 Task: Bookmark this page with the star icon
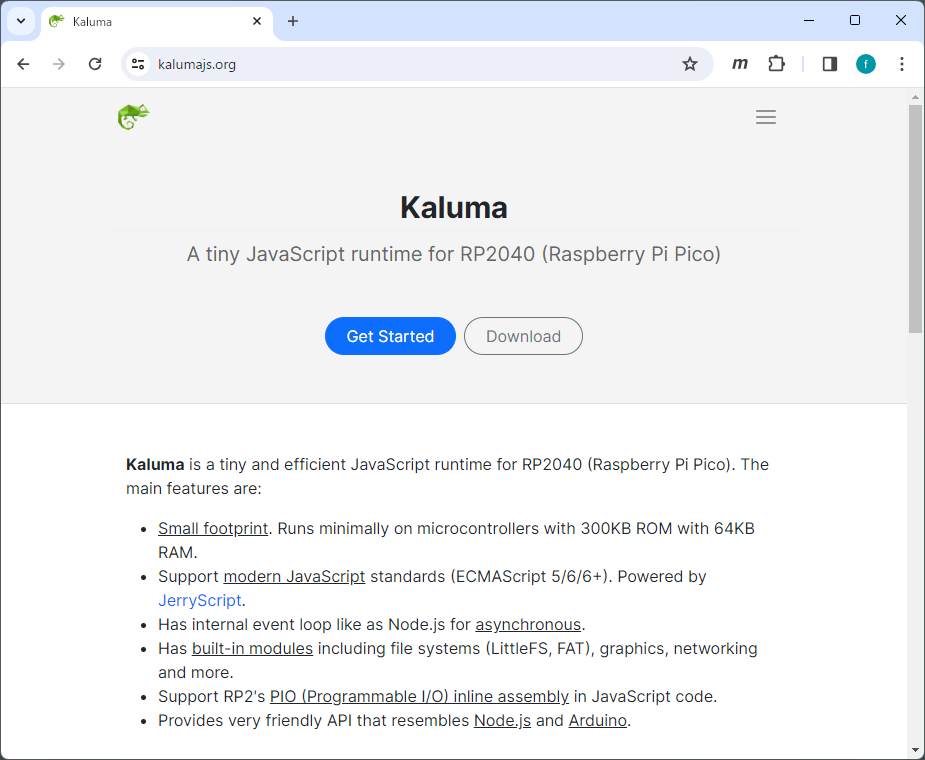coord(690,63)
